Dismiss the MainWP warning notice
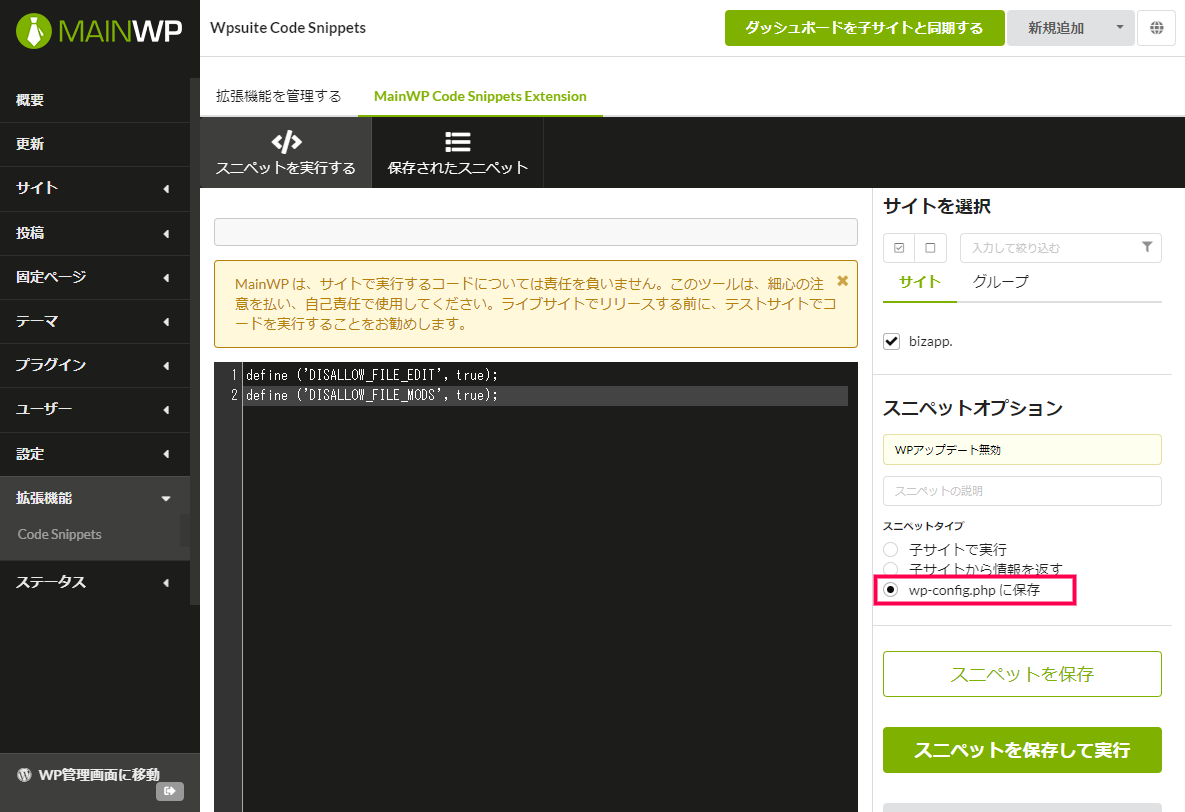Viewport: 1185px width, 812px height. point(843,281)
